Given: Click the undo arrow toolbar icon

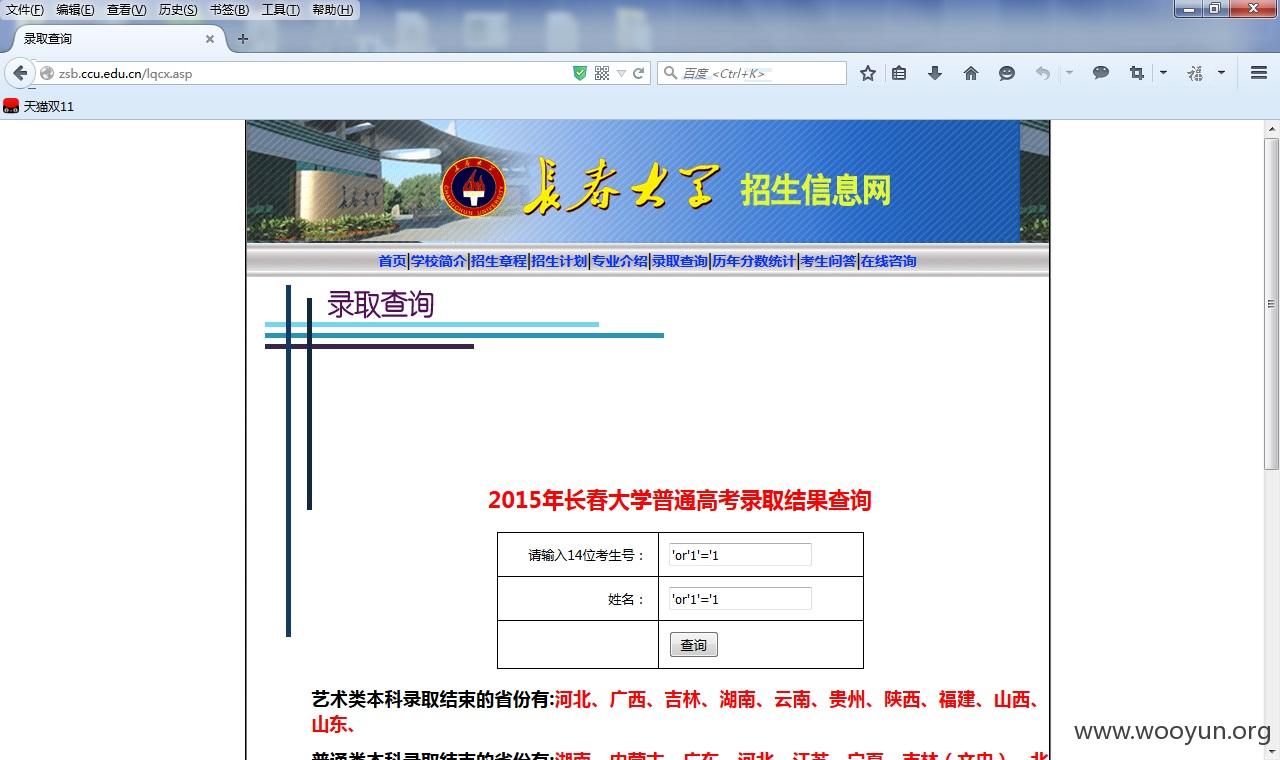Looking at the screenshot, I should click(x=1043, y=73).
